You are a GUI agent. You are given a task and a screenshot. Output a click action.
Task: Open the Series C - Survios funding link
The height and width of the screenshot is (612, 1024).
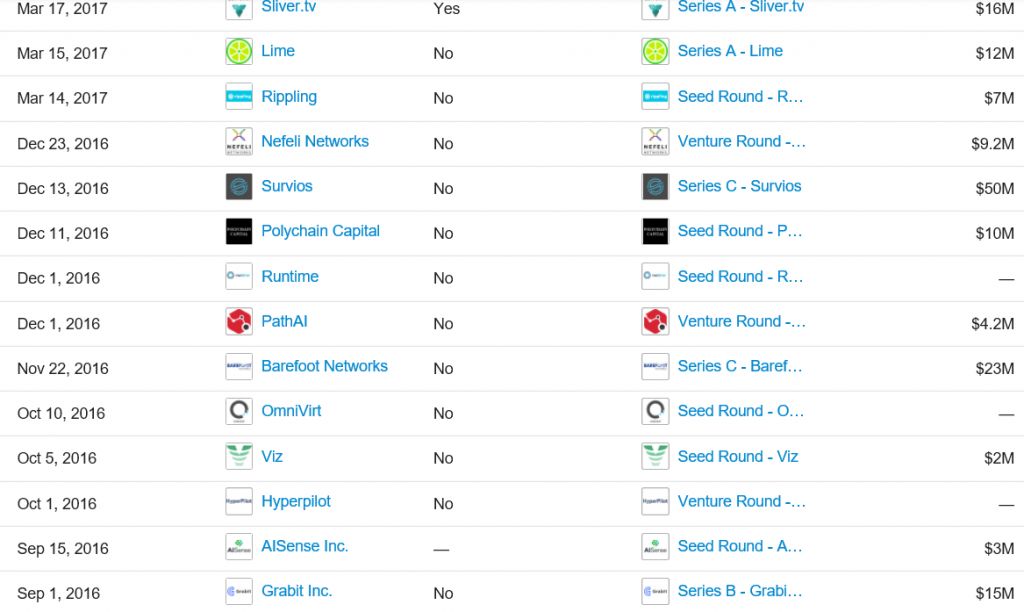point(739,186)
